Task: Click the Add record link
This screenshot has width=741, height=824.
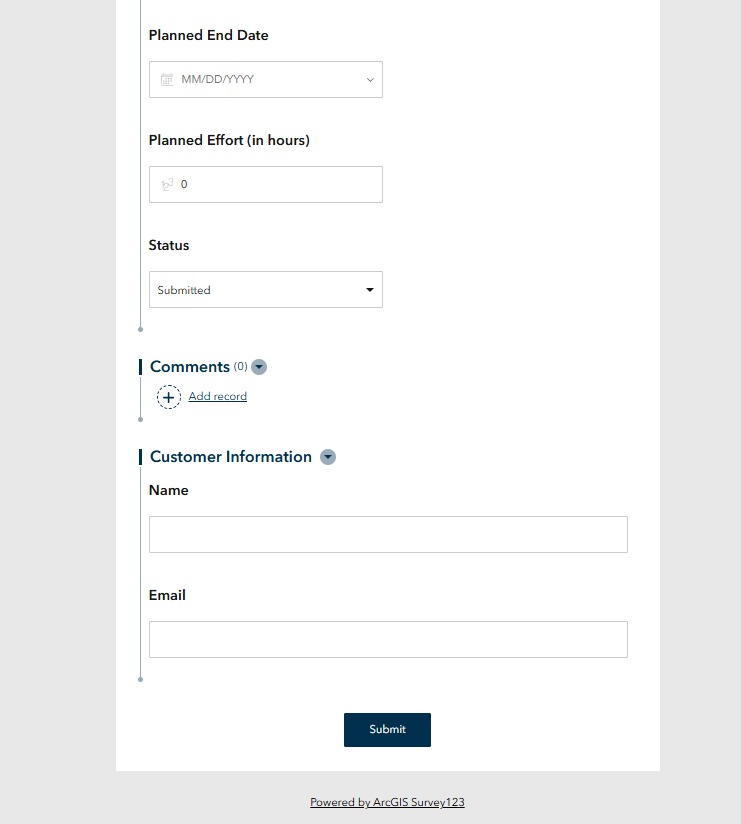Action: pyautogui.click(x=218, y=397)
